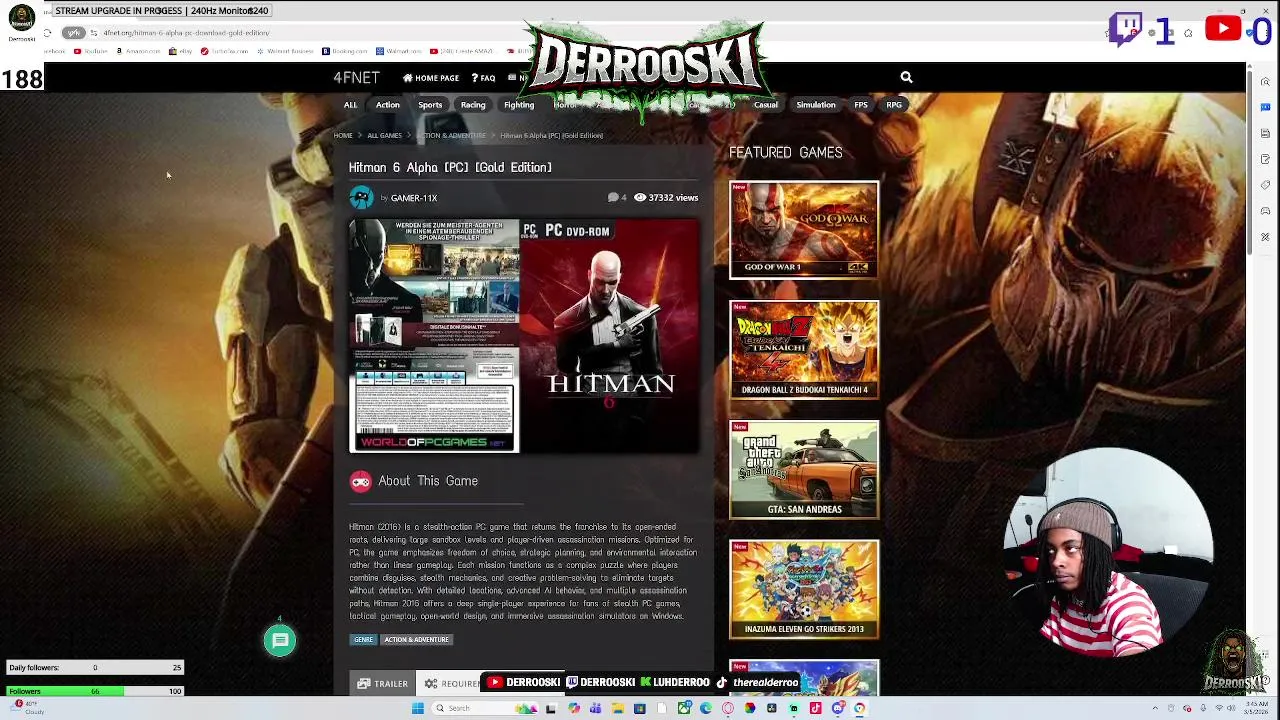Click the Daily followers goal bar
This screenshot has height=720, width=1280.
[95, 668]
